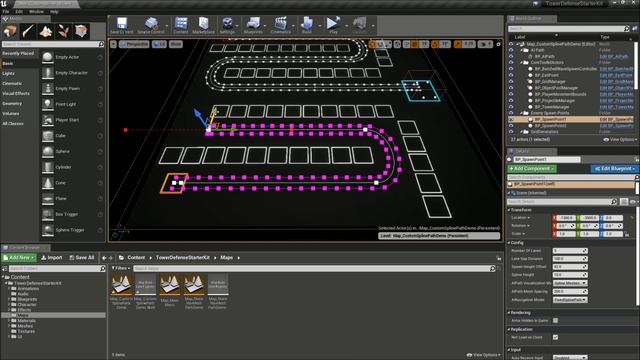Open the File menu

(6, 11)
